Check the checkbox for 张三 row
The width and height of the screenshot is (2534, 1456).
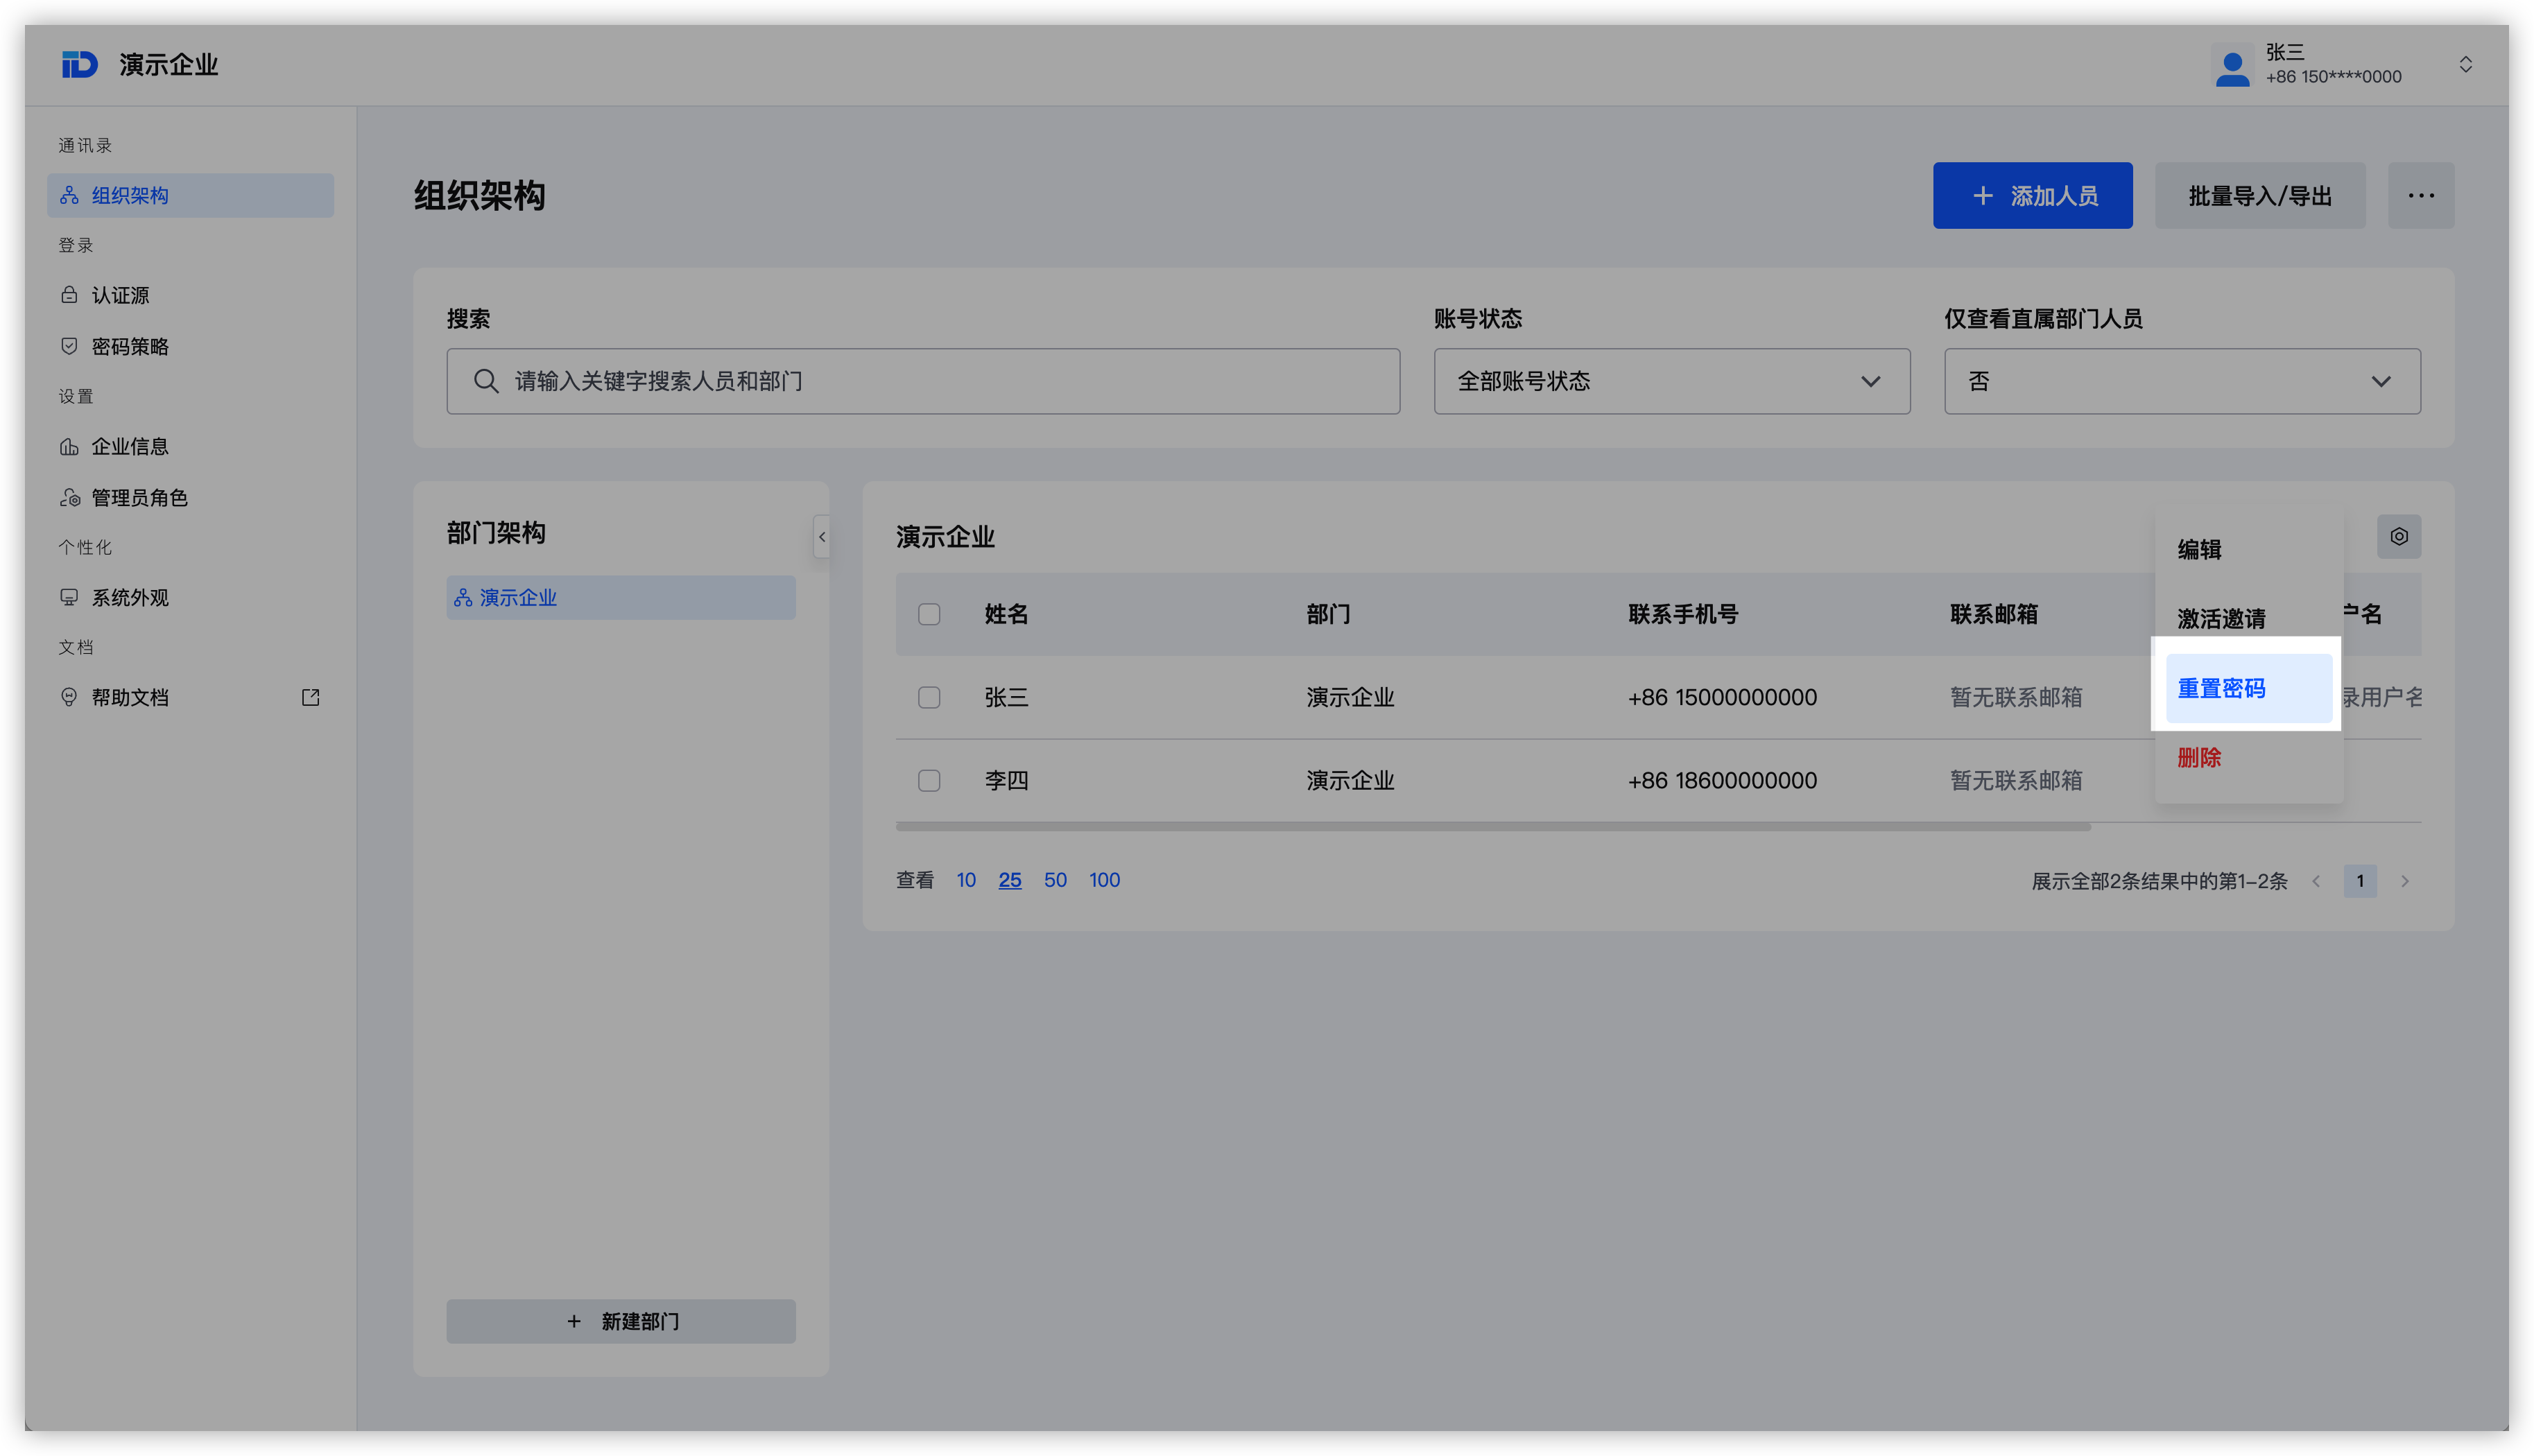coord(929,697)
